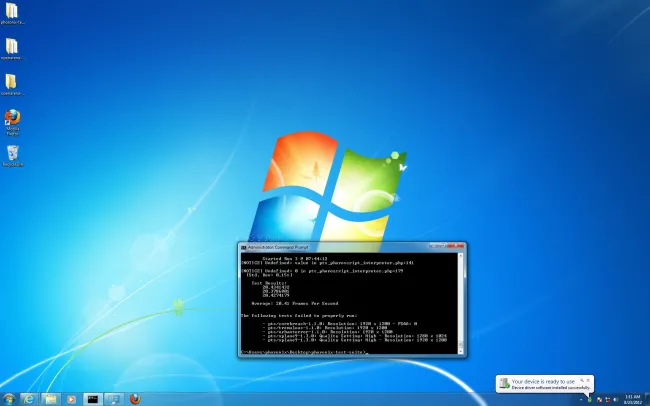The height and width of the screenshot is (406, 650).
Task: Select the Mozilla Firefox desktop shortcut
Action: point(12,122)
